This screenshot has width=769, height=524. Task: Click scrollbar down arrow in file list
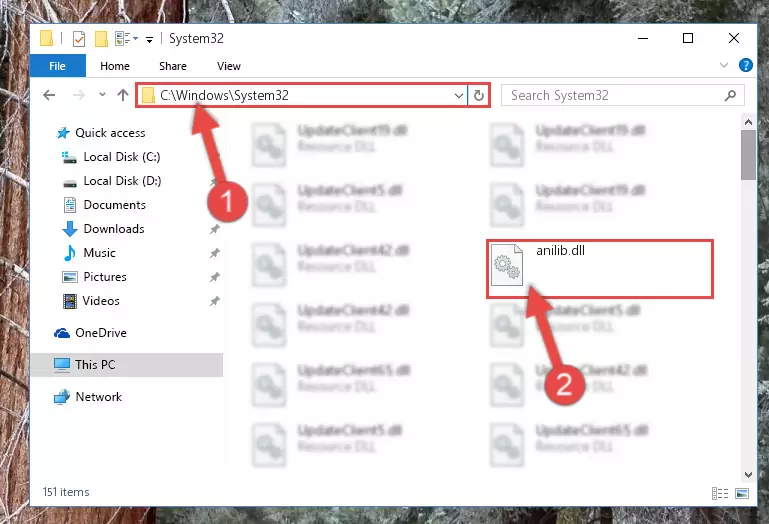(x=748, y=474)
